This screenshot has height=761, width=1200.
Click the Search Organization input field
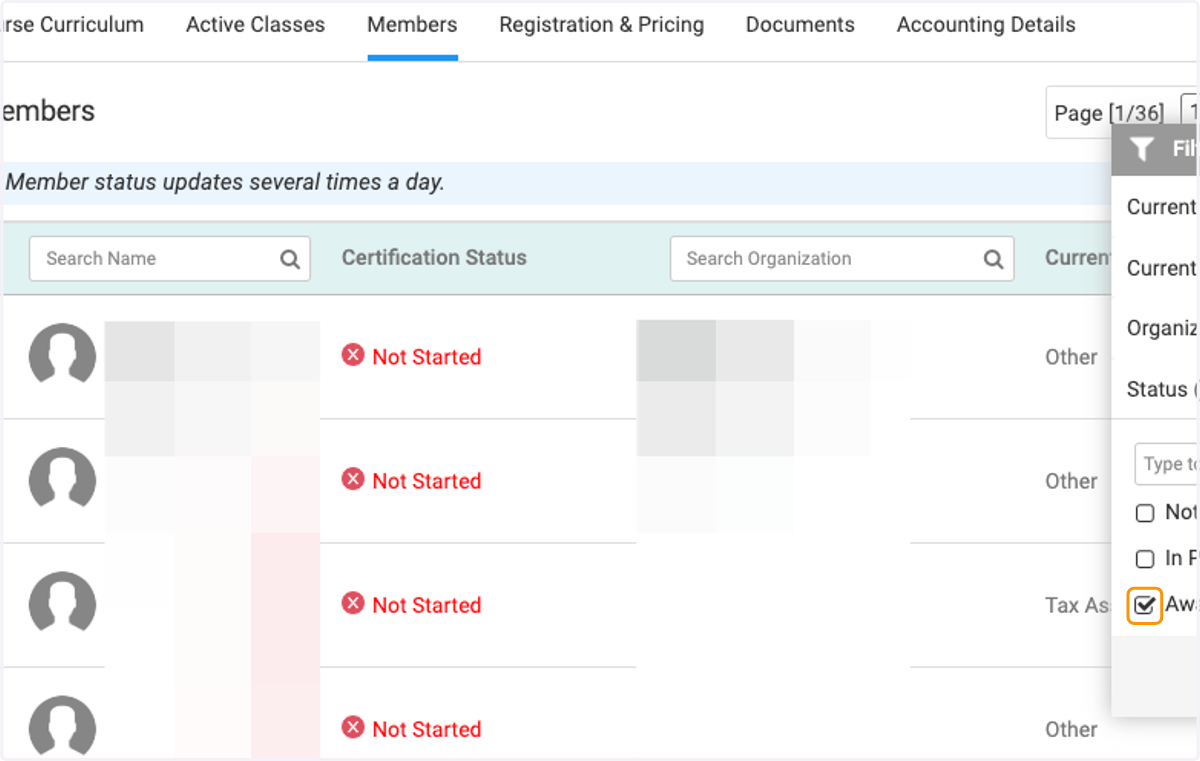[x=842, y=259]
